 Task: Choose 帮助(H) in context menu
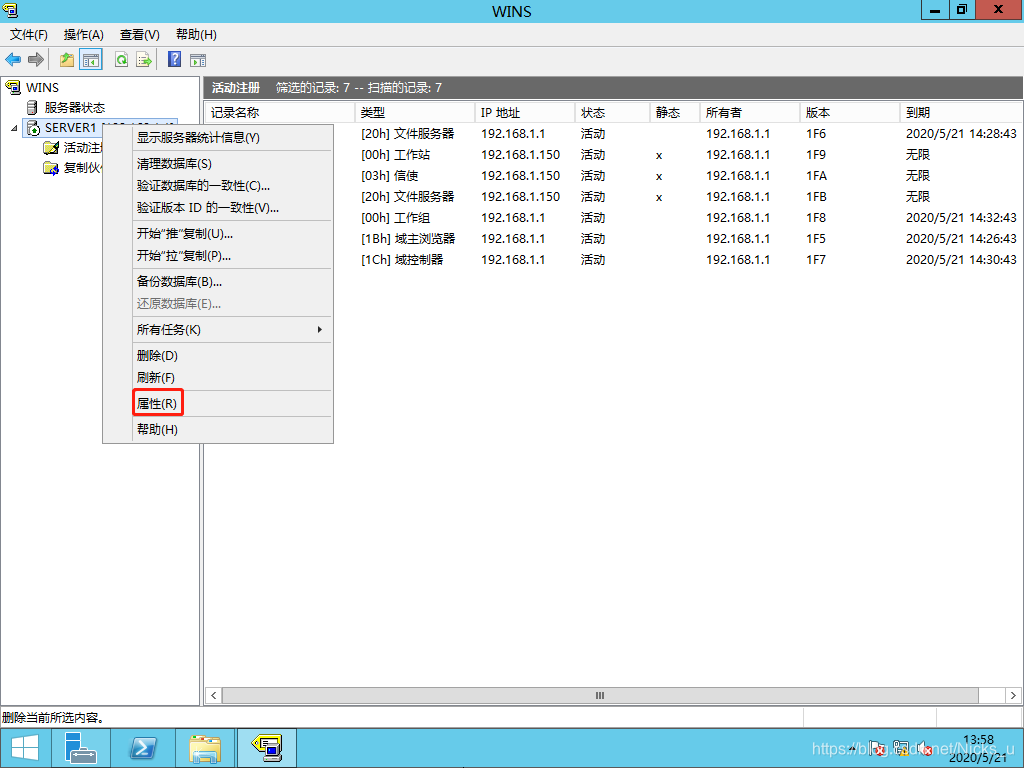point(232,430)
